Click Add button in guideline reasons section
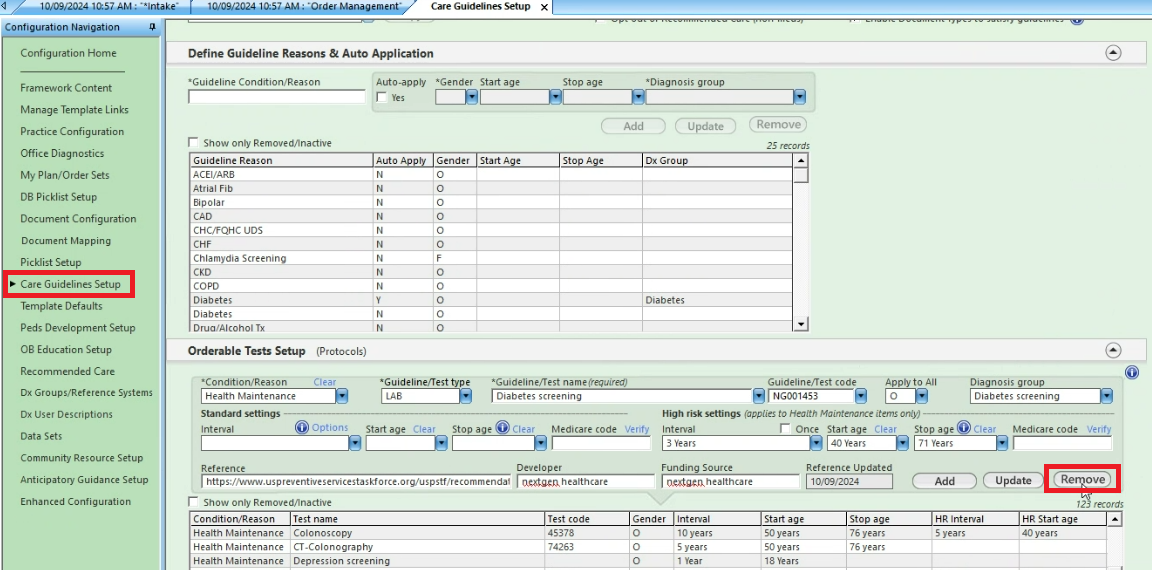 click(633, 126)
